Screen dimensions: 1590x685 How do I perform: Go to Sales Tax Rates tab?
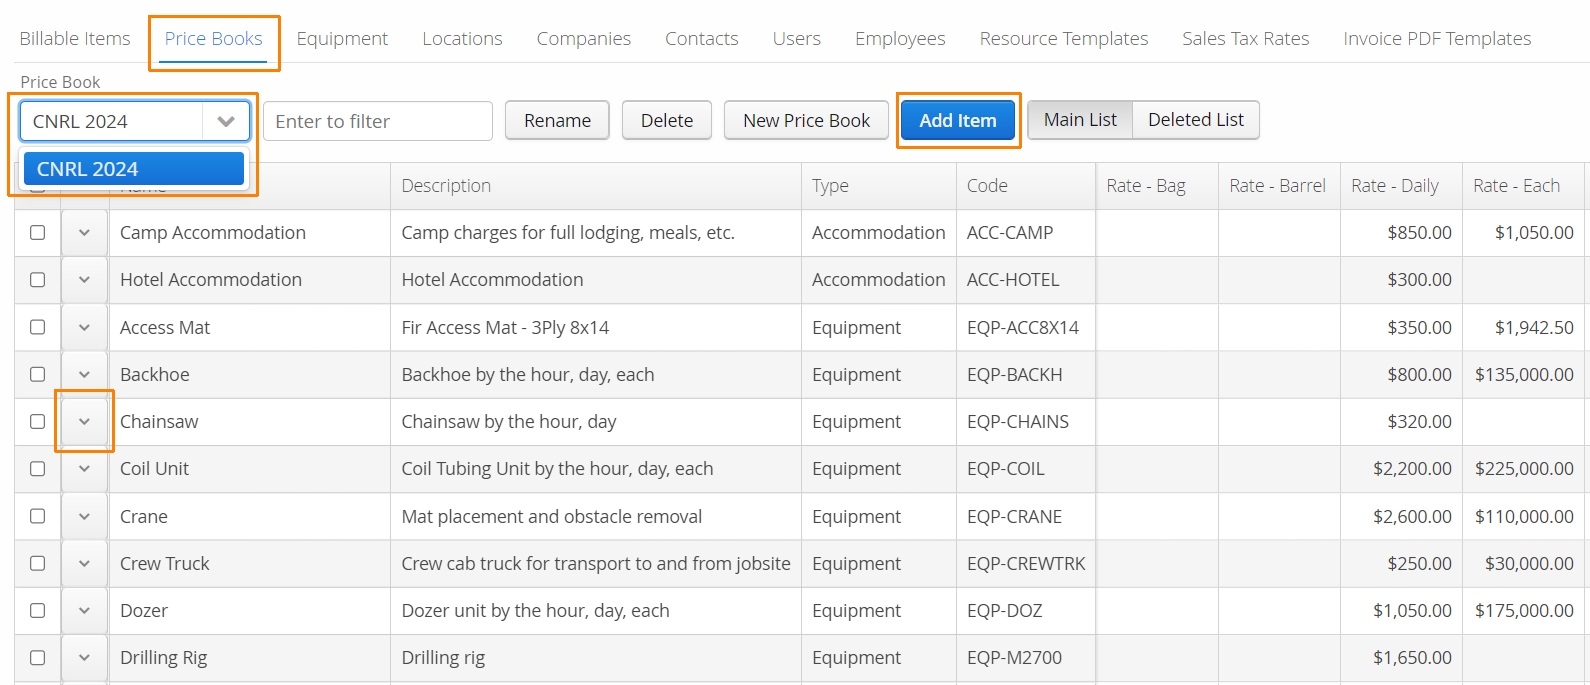click(1246, 38)
